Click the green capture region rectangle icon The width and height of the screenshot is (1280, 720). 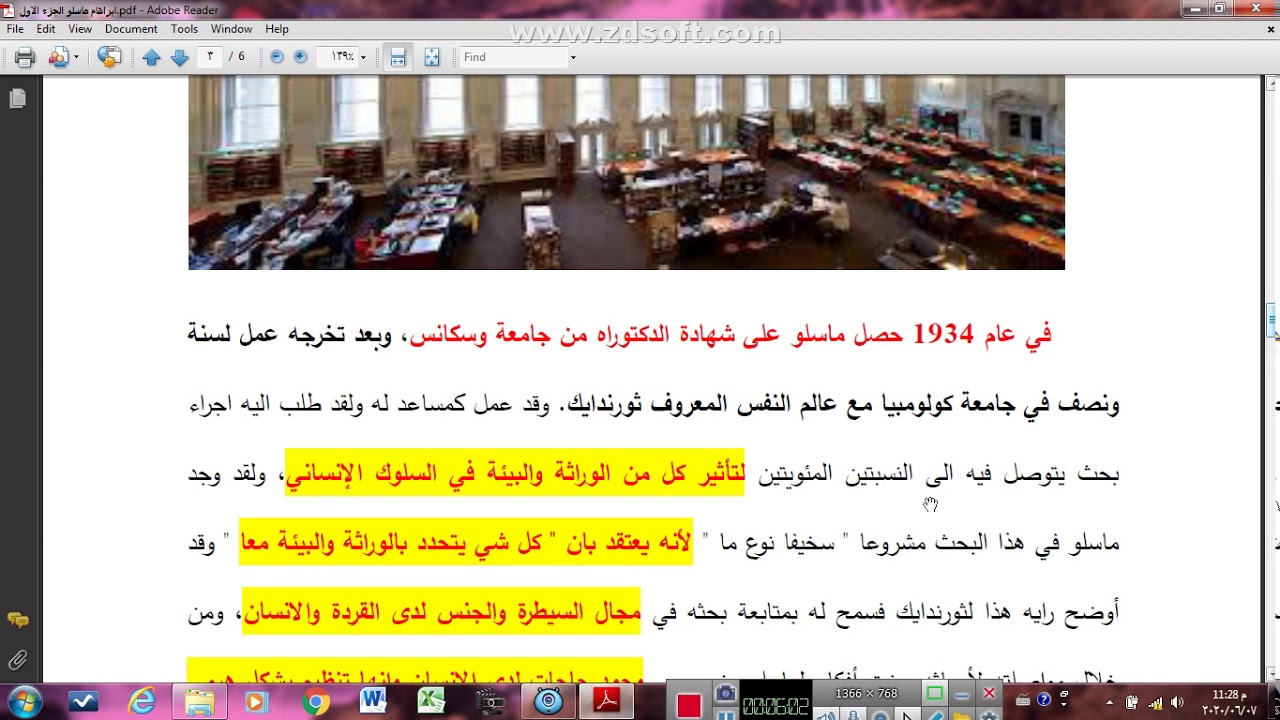pyautogui.click(x=934, y=693)
